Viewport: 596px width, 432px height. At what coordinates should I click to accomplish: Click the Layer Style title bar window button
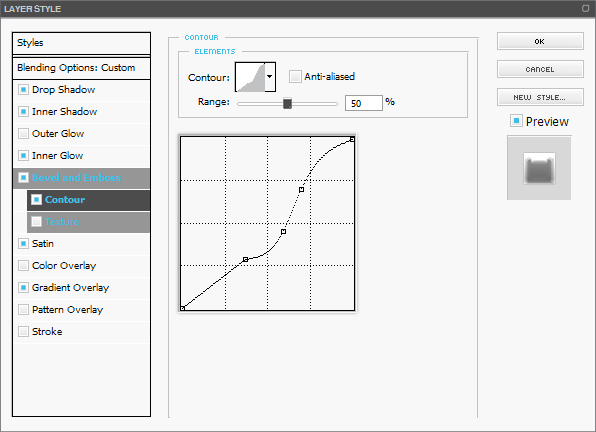click(585, 8)
